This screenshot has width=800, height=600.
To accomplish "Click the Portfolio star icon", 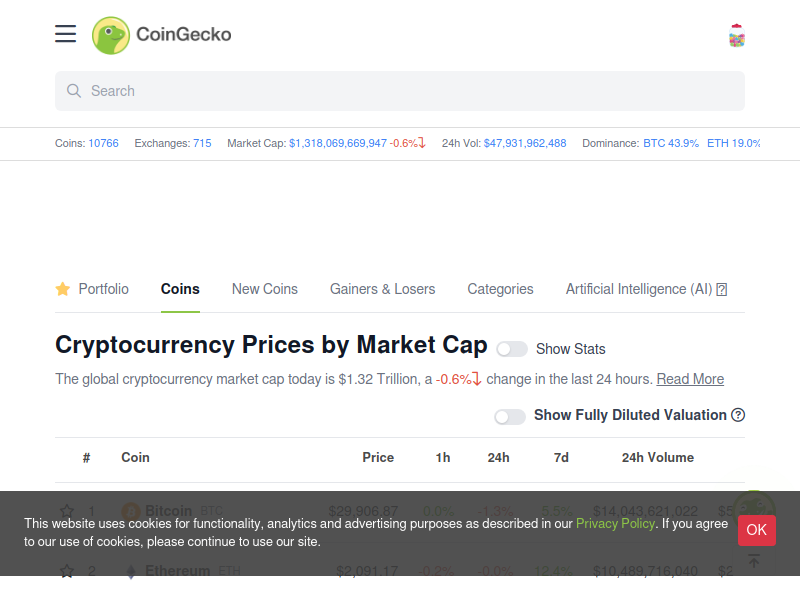I will point(63,289).
